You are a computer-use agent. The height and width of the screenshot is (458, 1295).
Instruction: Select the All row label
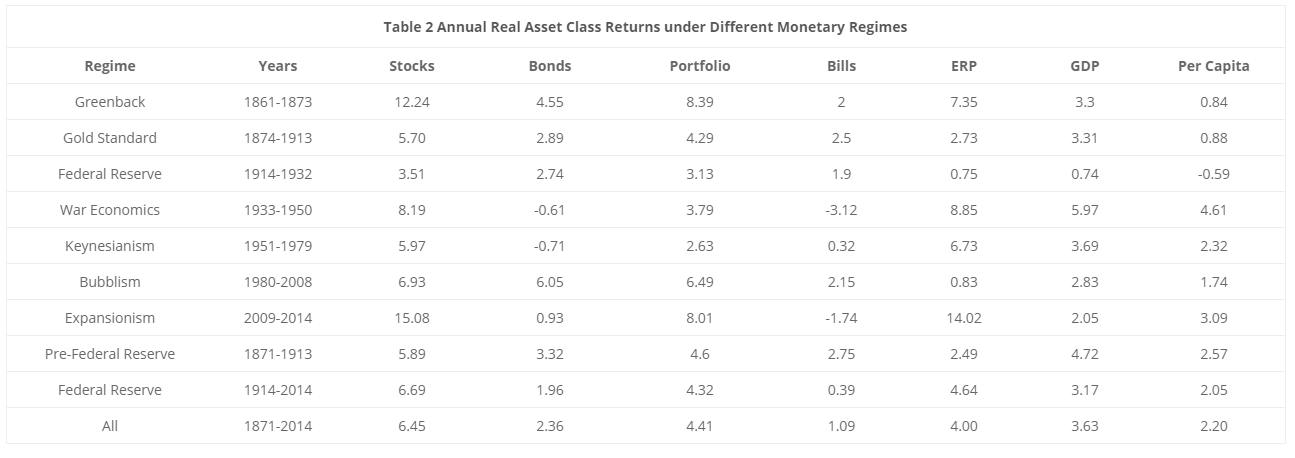tap(110, 426)
